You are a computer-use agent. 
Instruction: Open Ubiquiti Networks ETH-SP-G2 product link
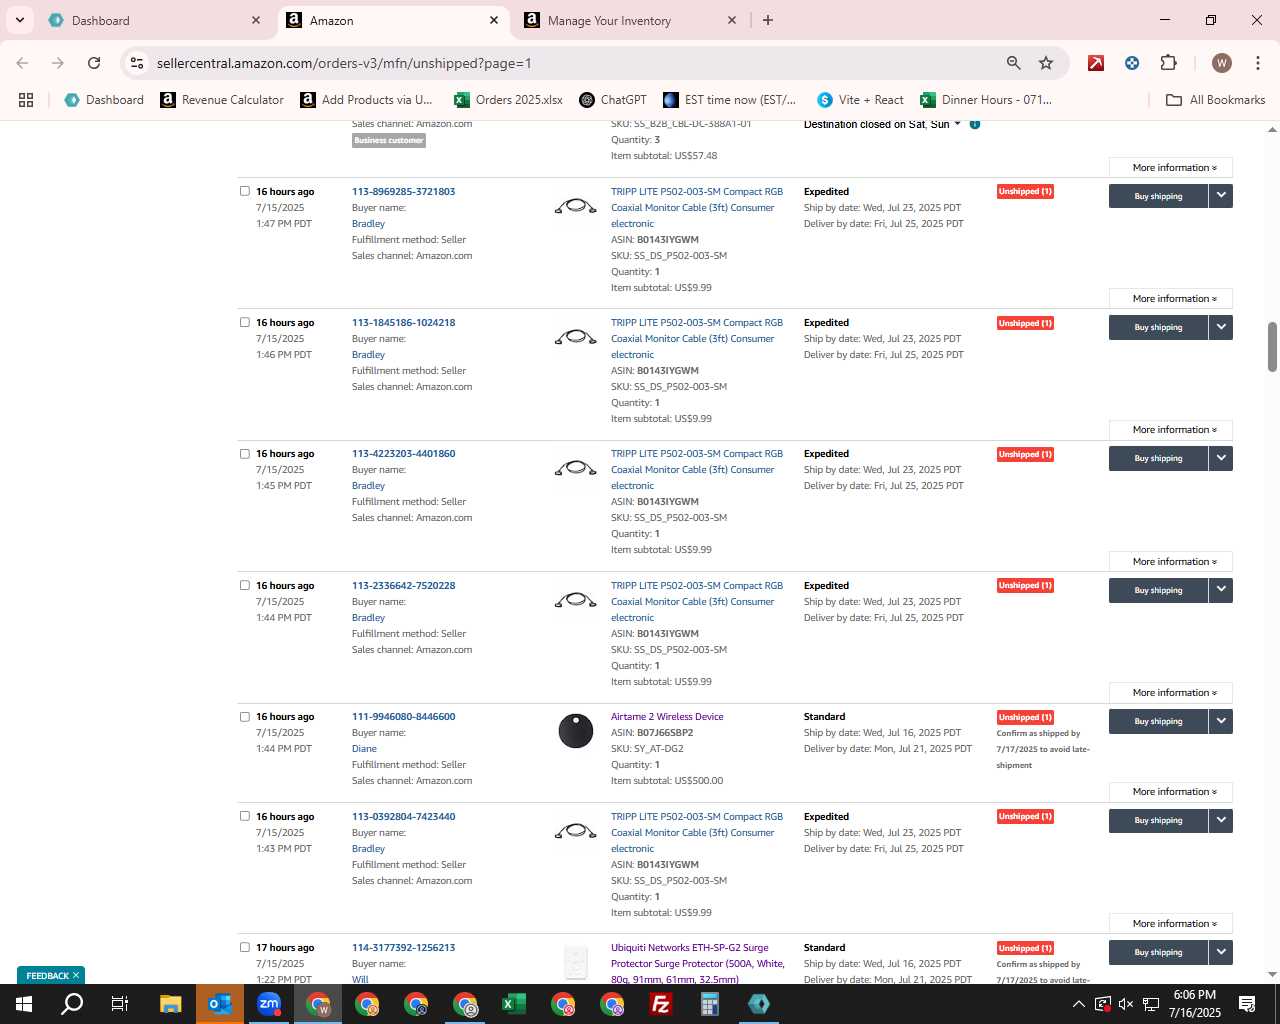tap(698, 963)
